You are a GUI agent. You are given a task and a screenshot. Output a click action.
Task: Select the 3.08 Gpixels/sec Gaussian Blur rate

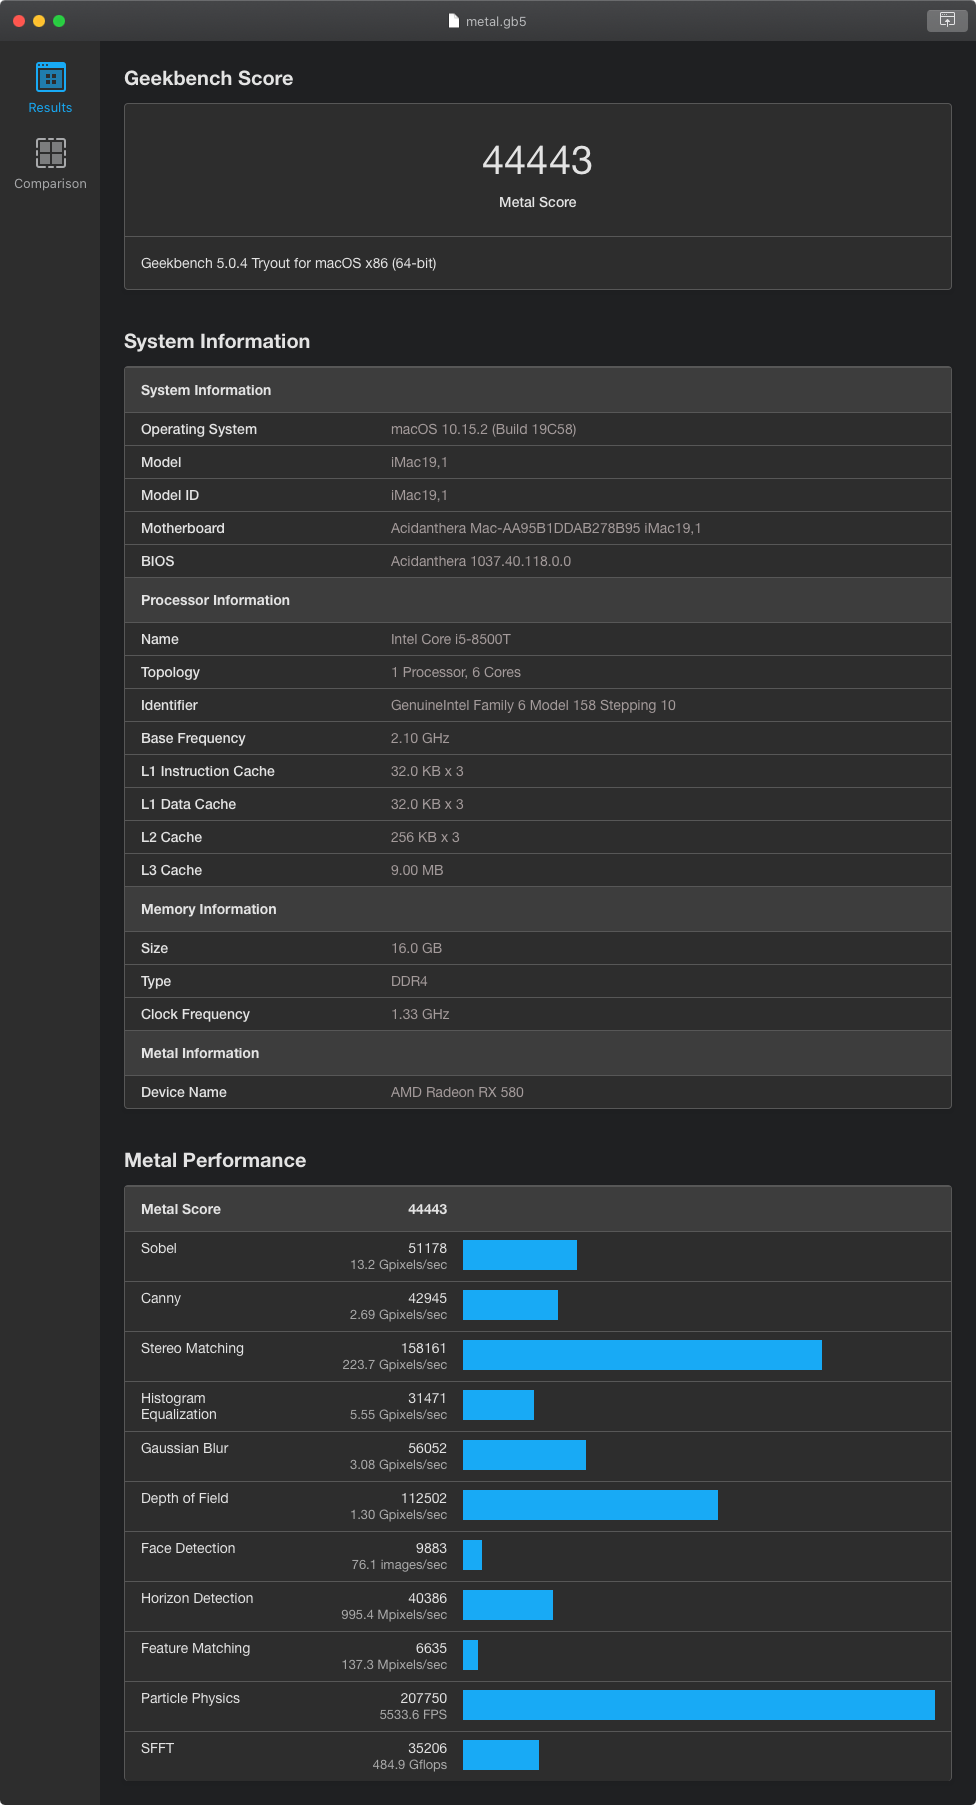[398, 1465]
